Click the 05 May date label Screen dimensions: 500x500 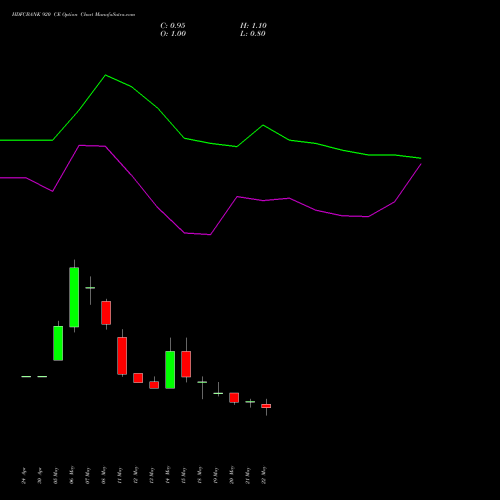[56, 475]
